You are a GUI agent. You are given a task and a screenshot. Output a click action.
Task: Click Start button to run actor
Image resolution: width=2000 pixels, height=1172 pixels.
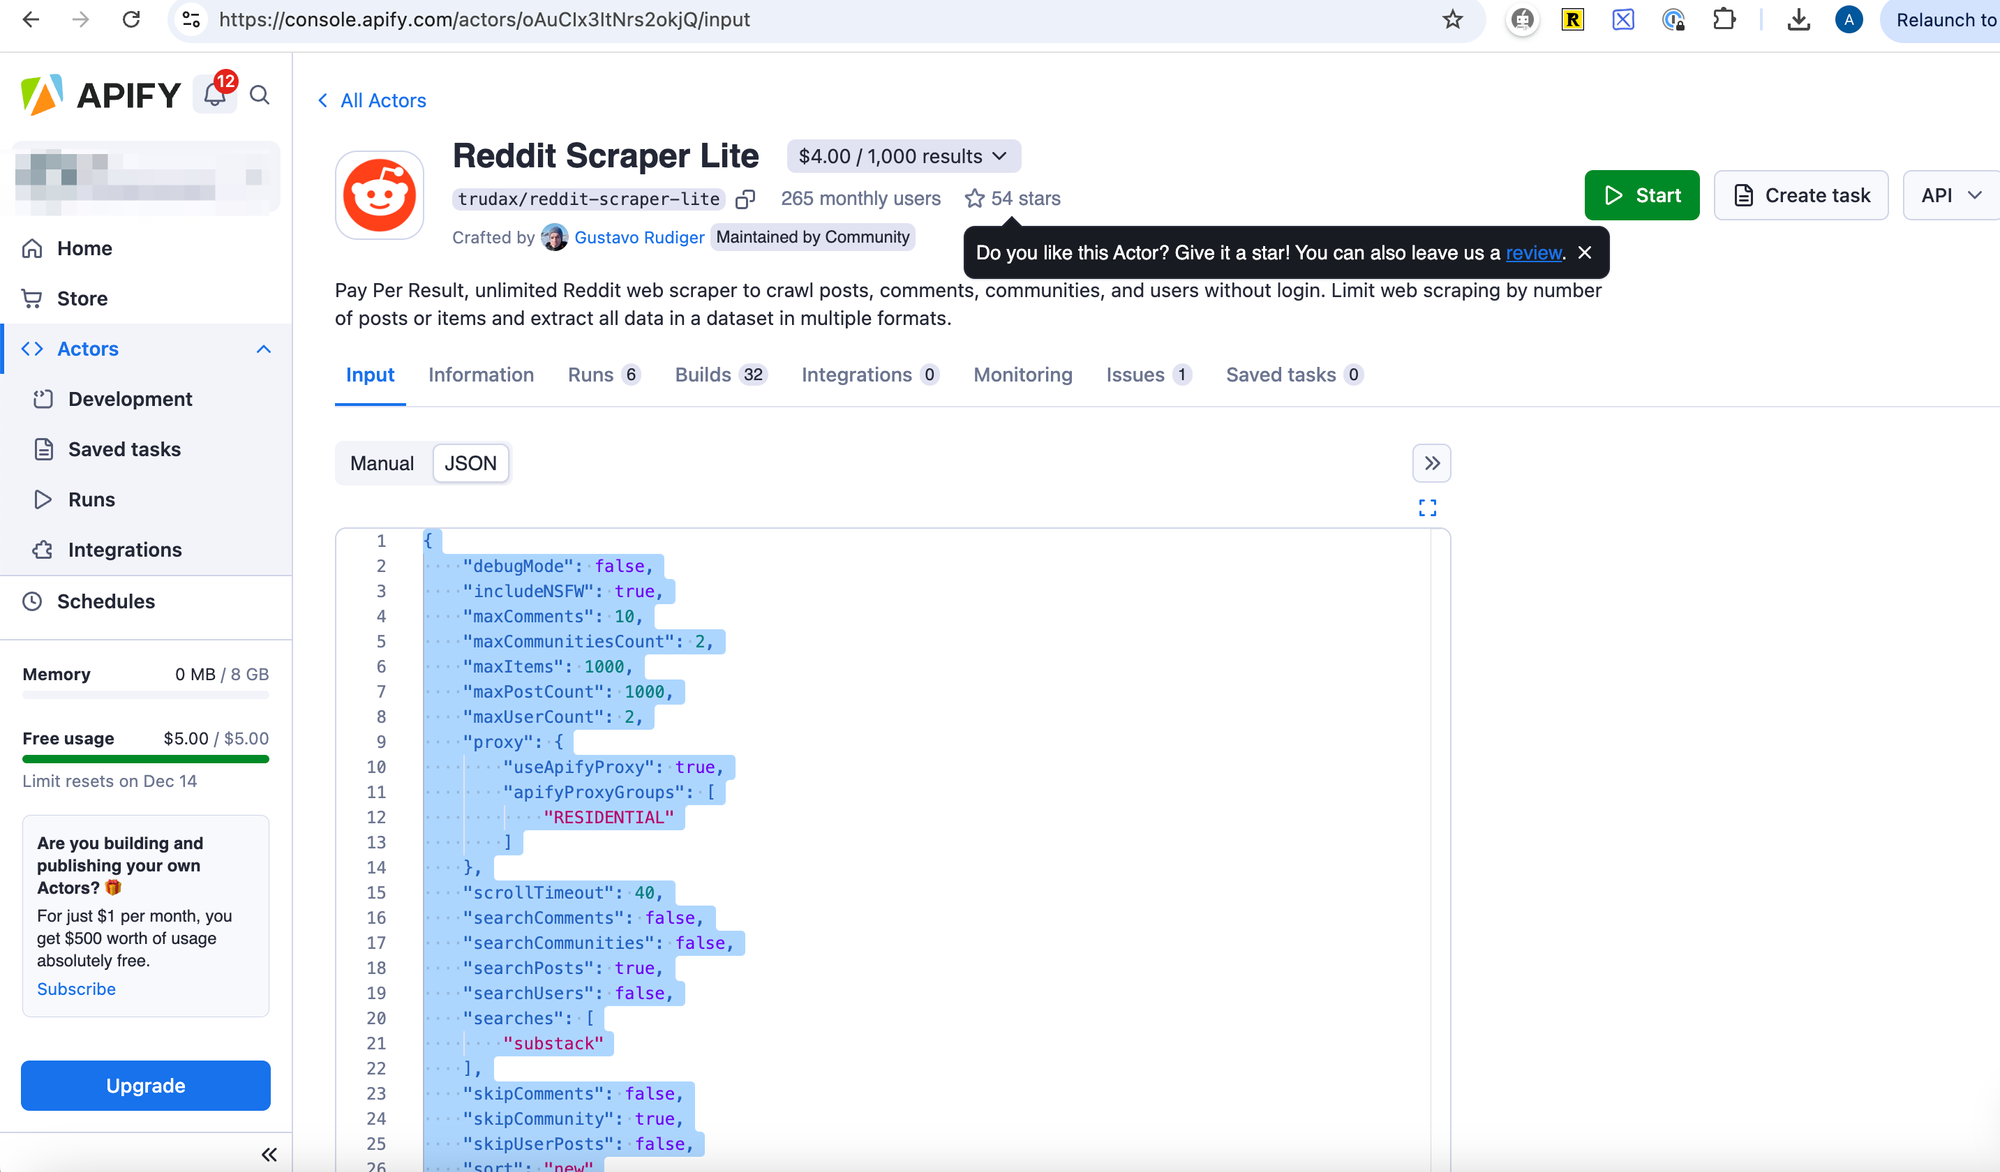click(1642, 195)
